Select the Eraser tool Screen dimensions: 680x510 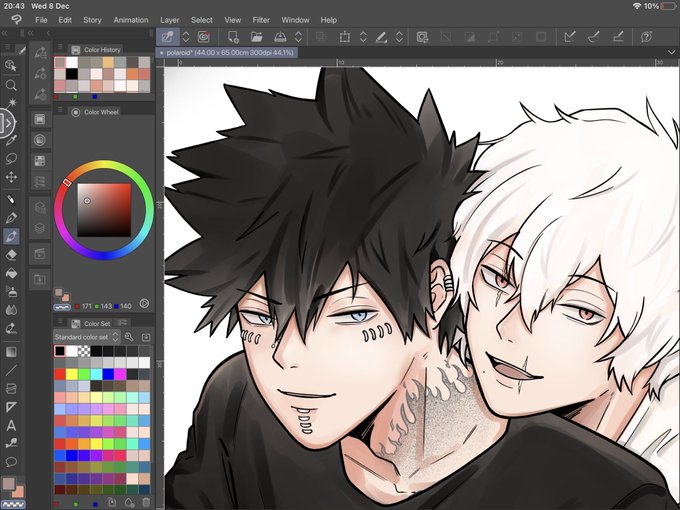pos(11,255)
